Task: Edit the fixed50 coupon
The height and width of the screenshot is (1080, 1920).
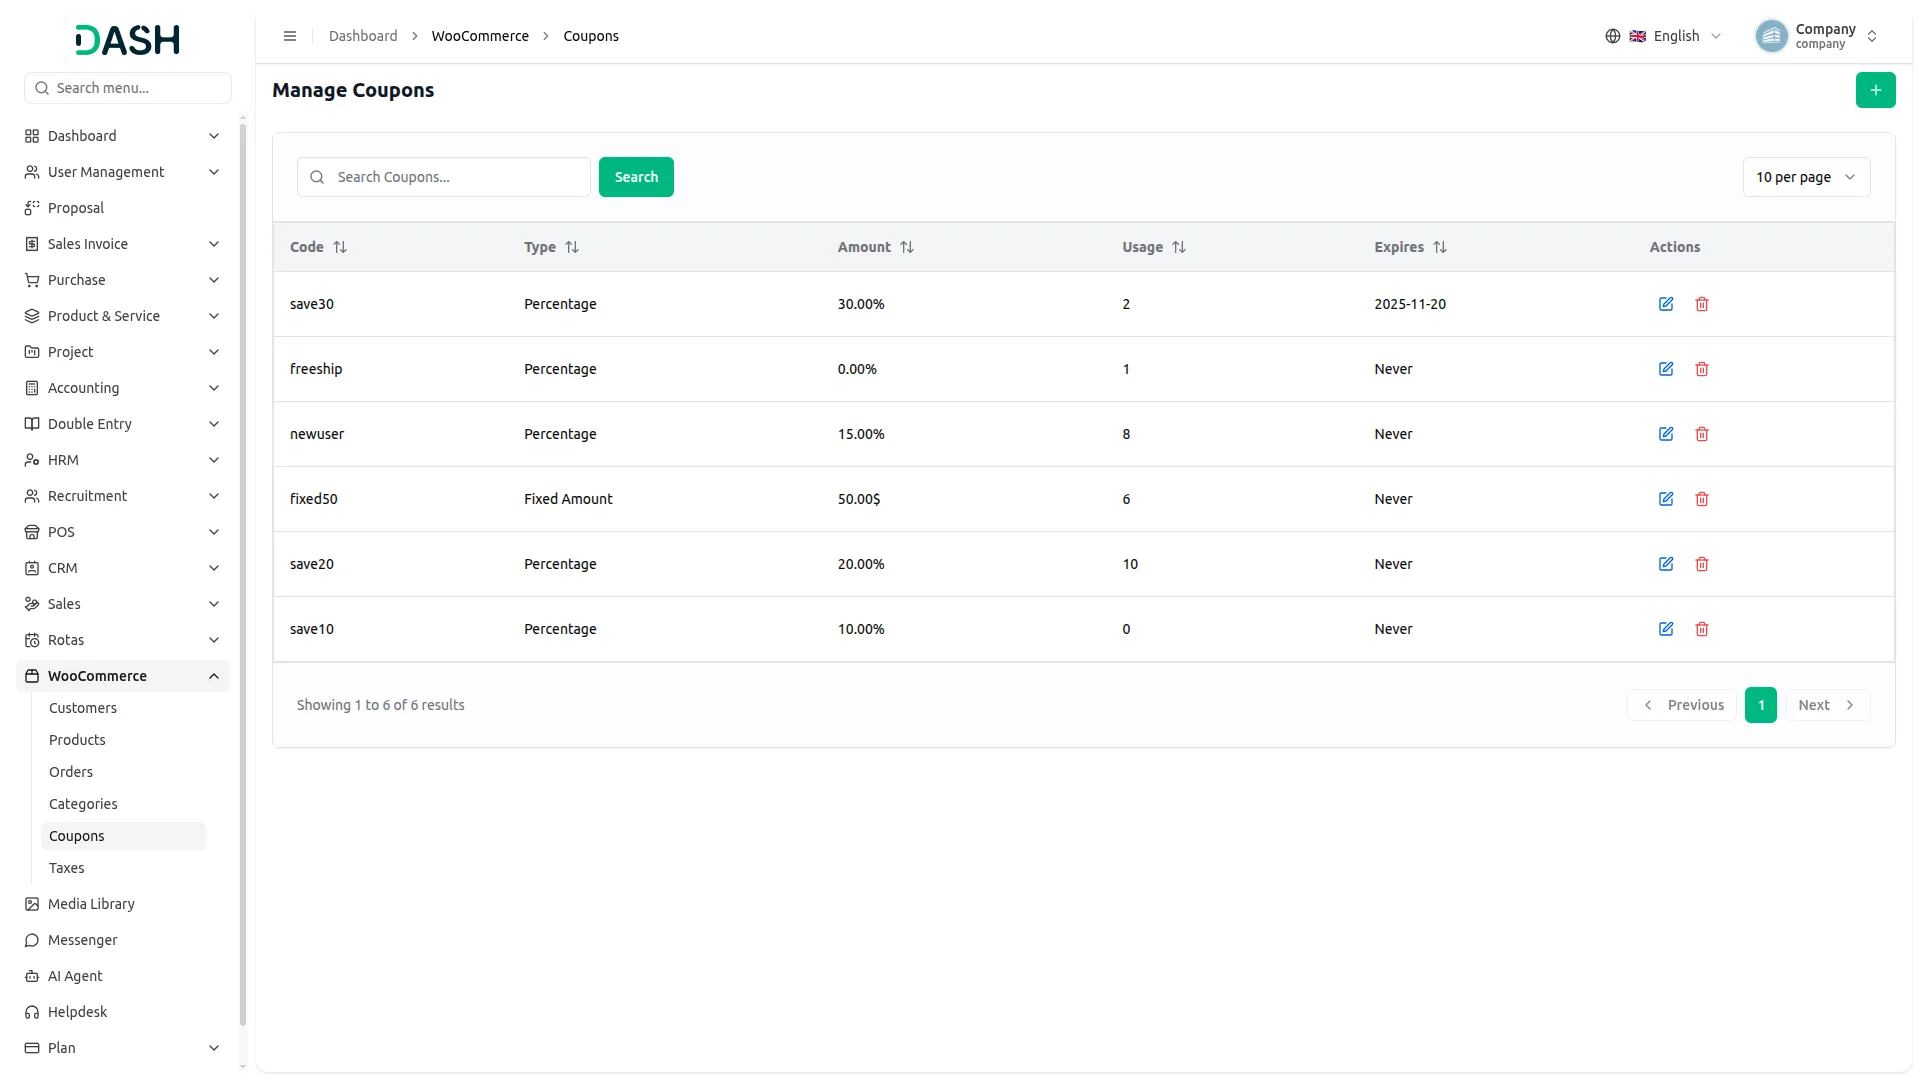Action: [x=1666, y=499]
